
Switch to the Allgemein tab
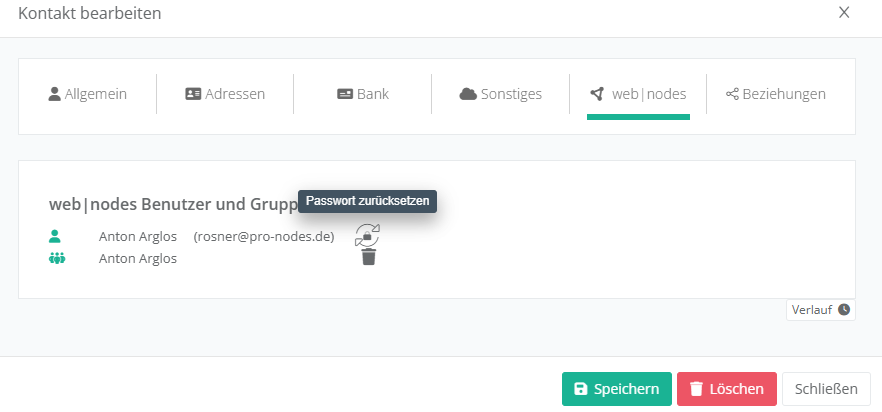click(x=88, y=94)
